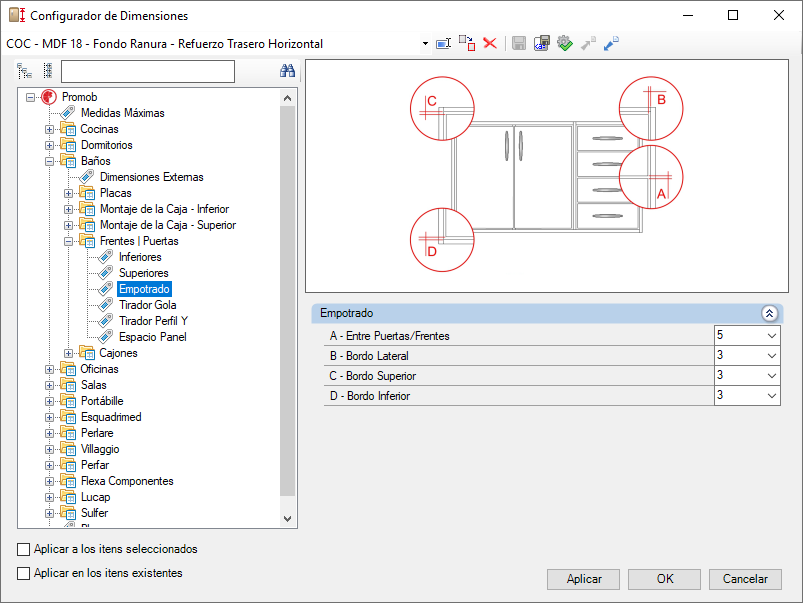Select Tirador Perfil Y item
This screenshot has width=803, height=603.
(153, 321)
